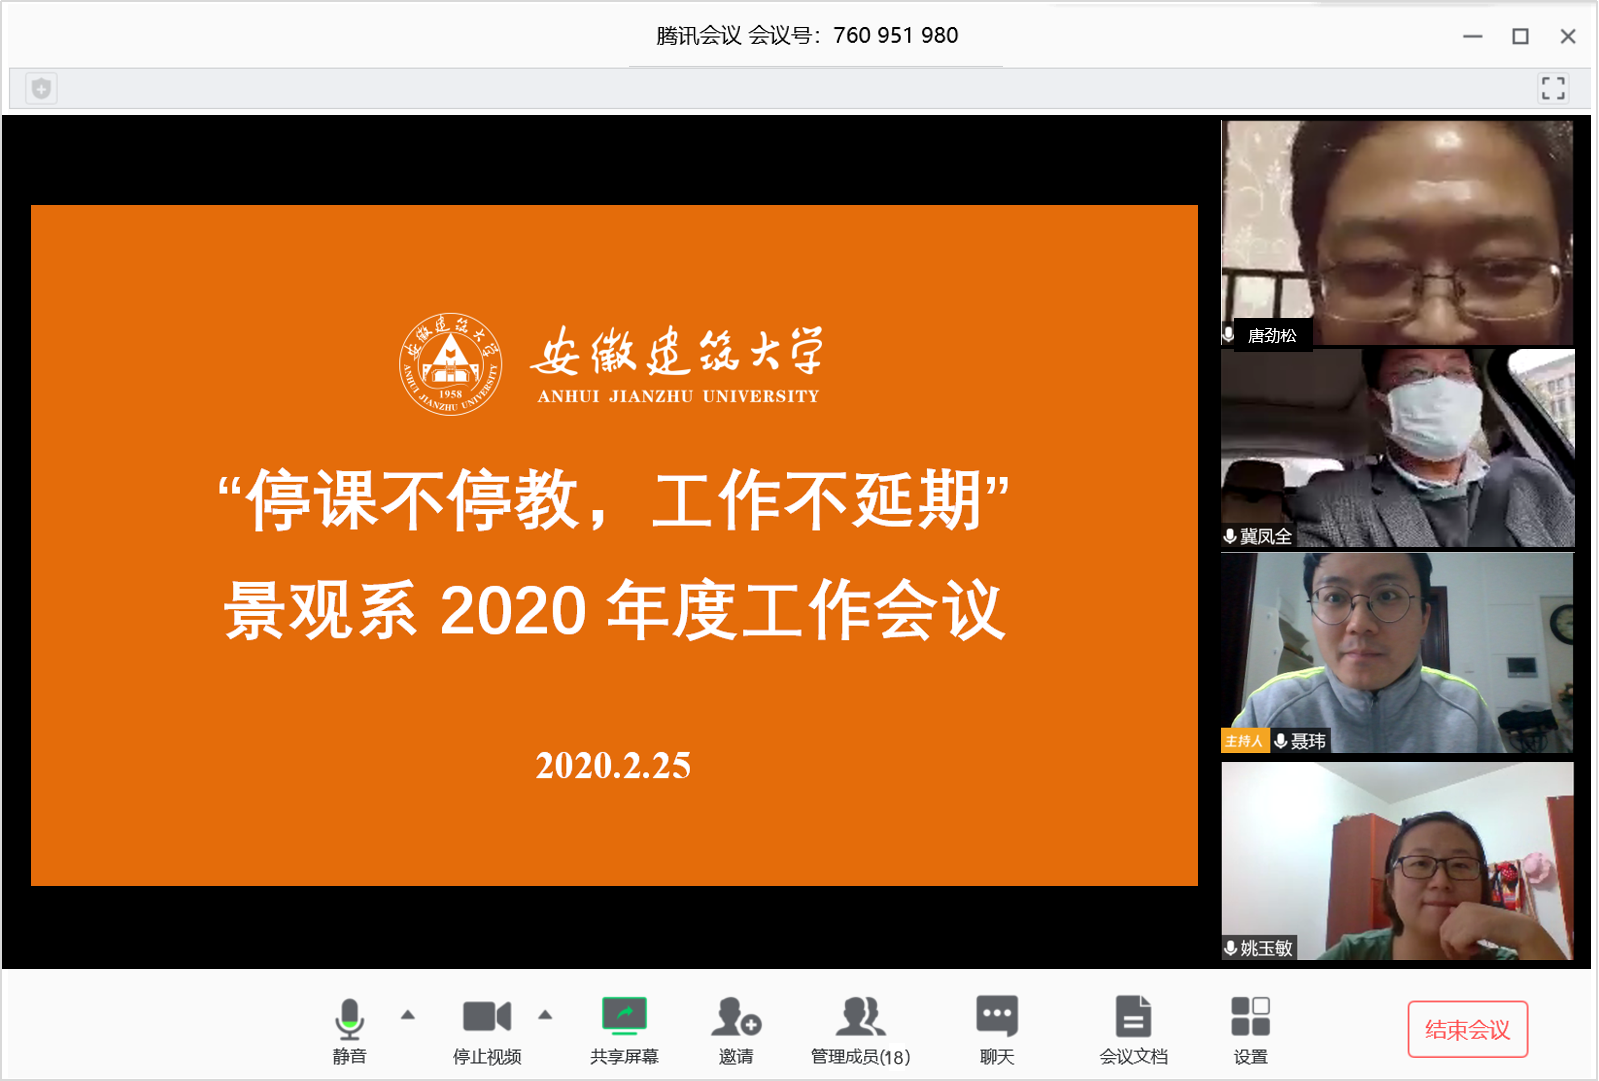This screenshot has height=1081, width=1599.
Task: Open 设置 settings icon
Action: coord(1250,1017)
